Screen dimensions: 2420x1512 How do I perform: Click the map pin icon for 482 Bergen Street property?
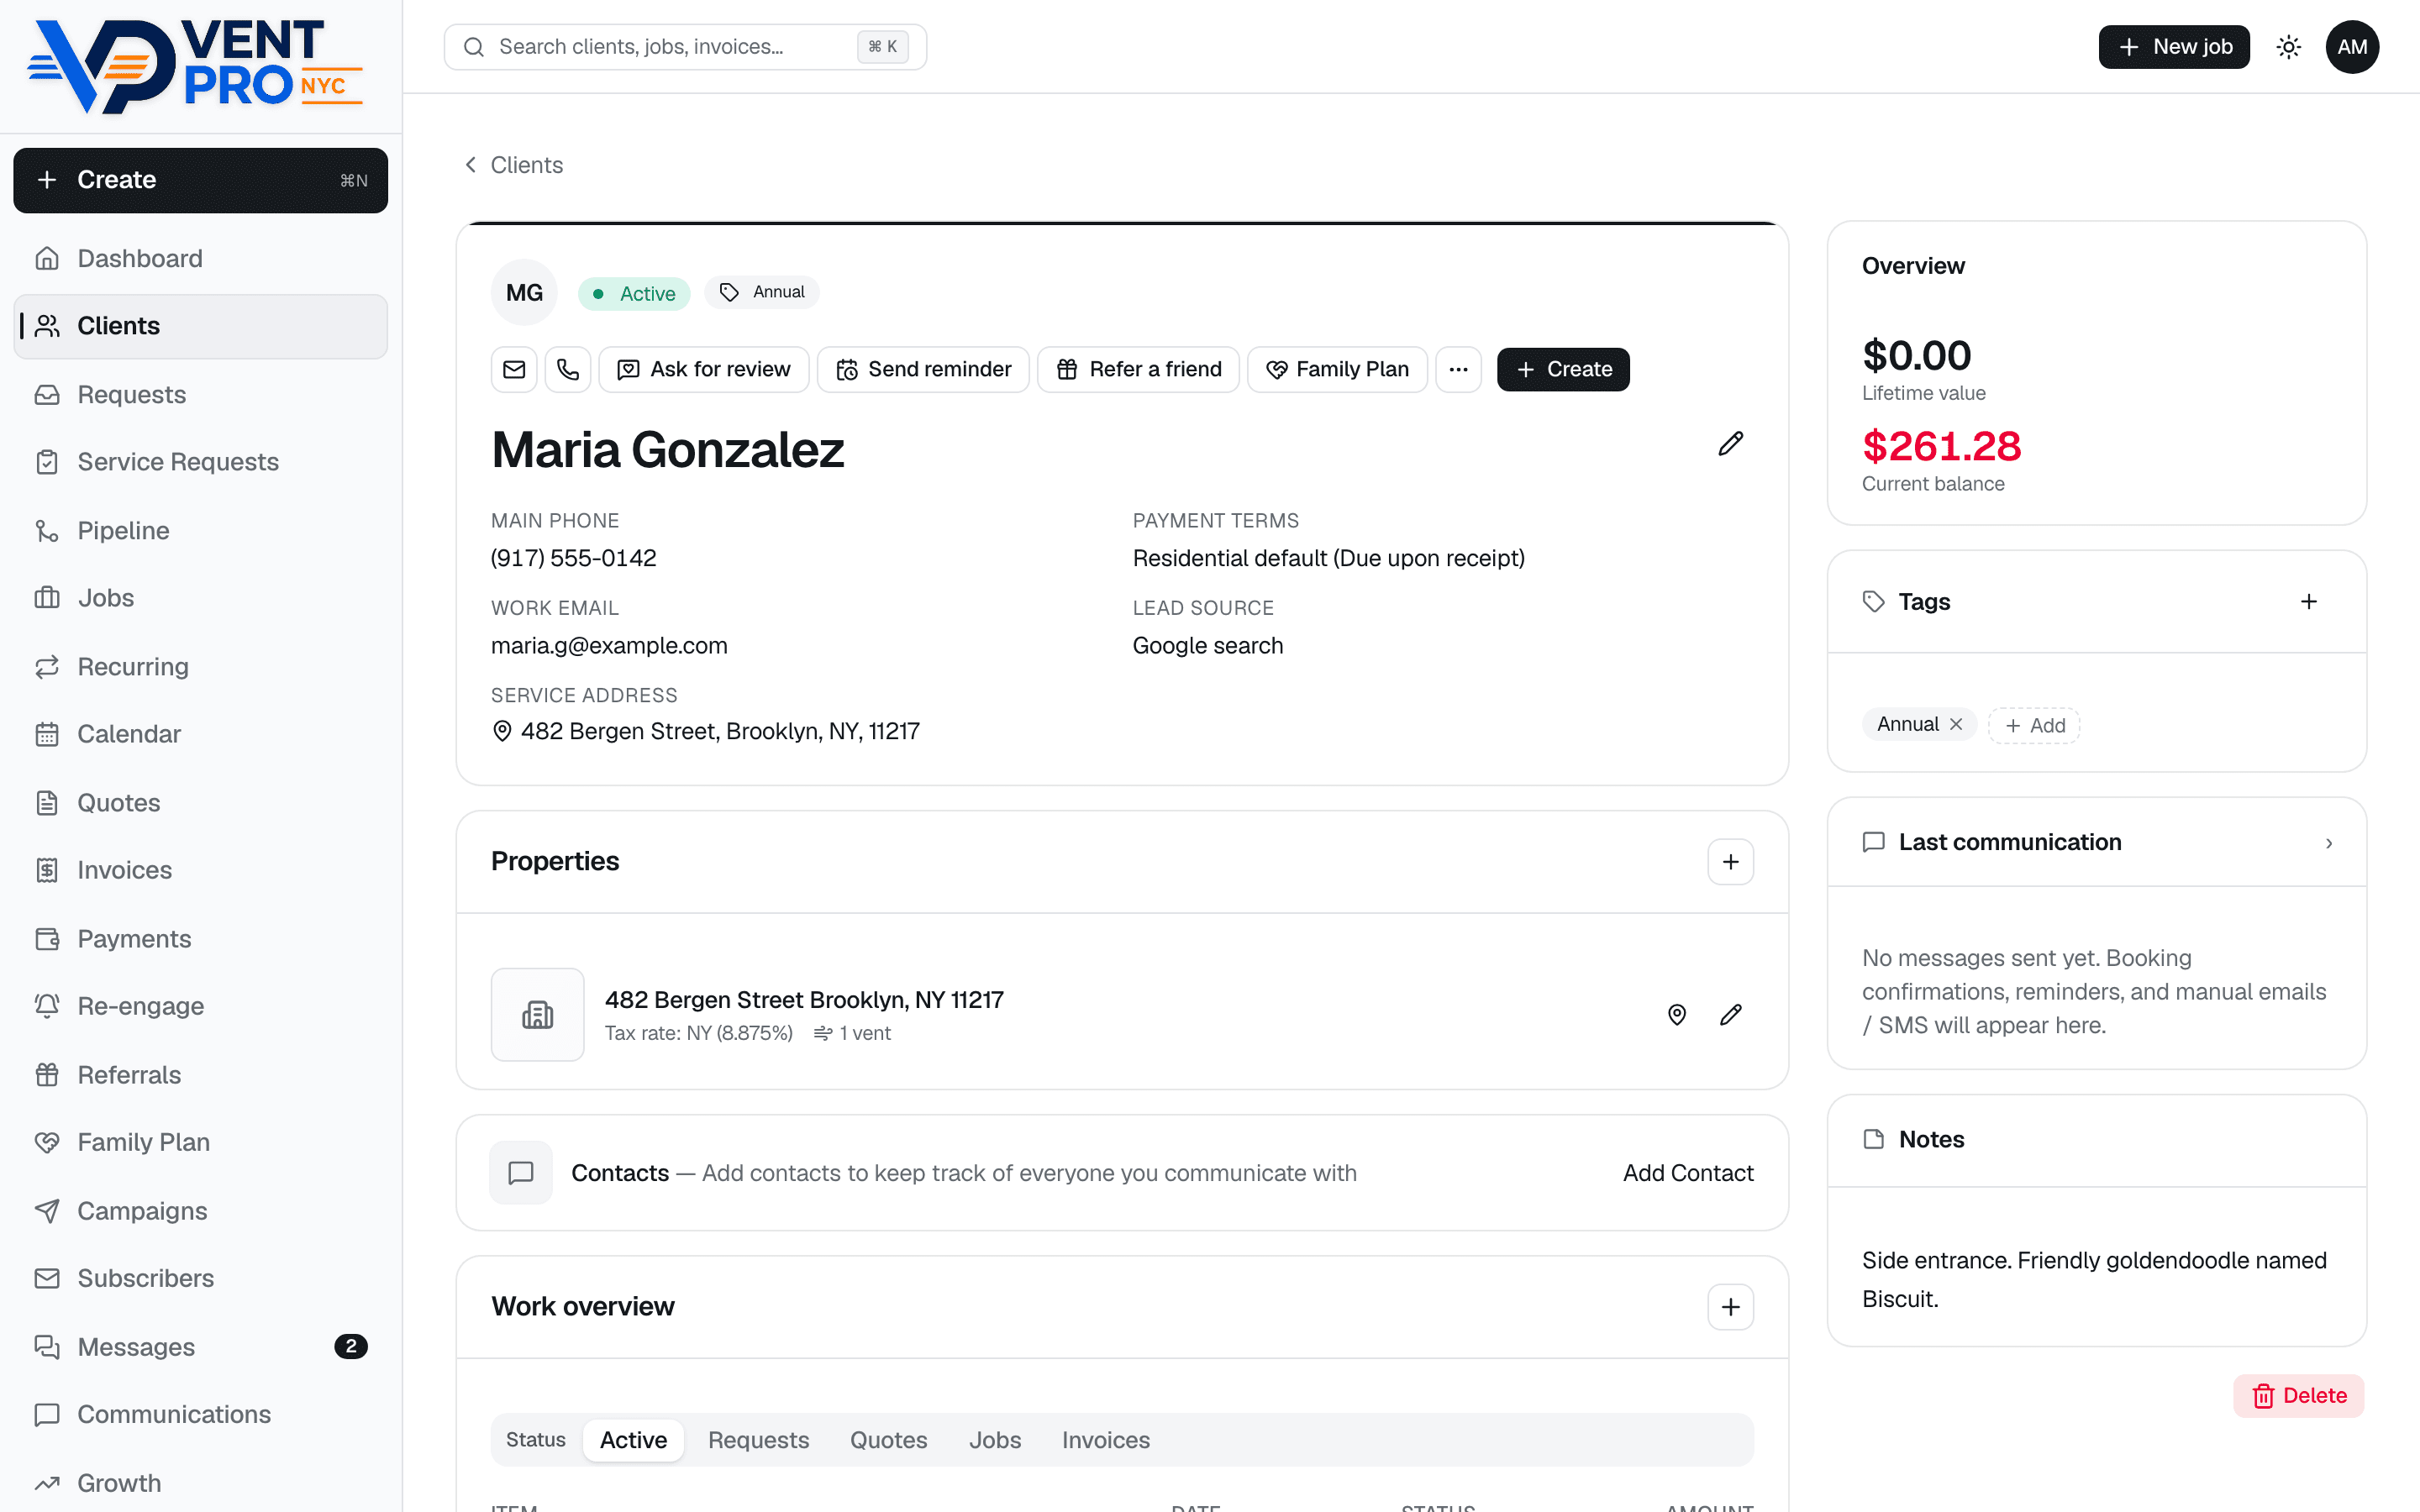[x=1677, y=1015]
